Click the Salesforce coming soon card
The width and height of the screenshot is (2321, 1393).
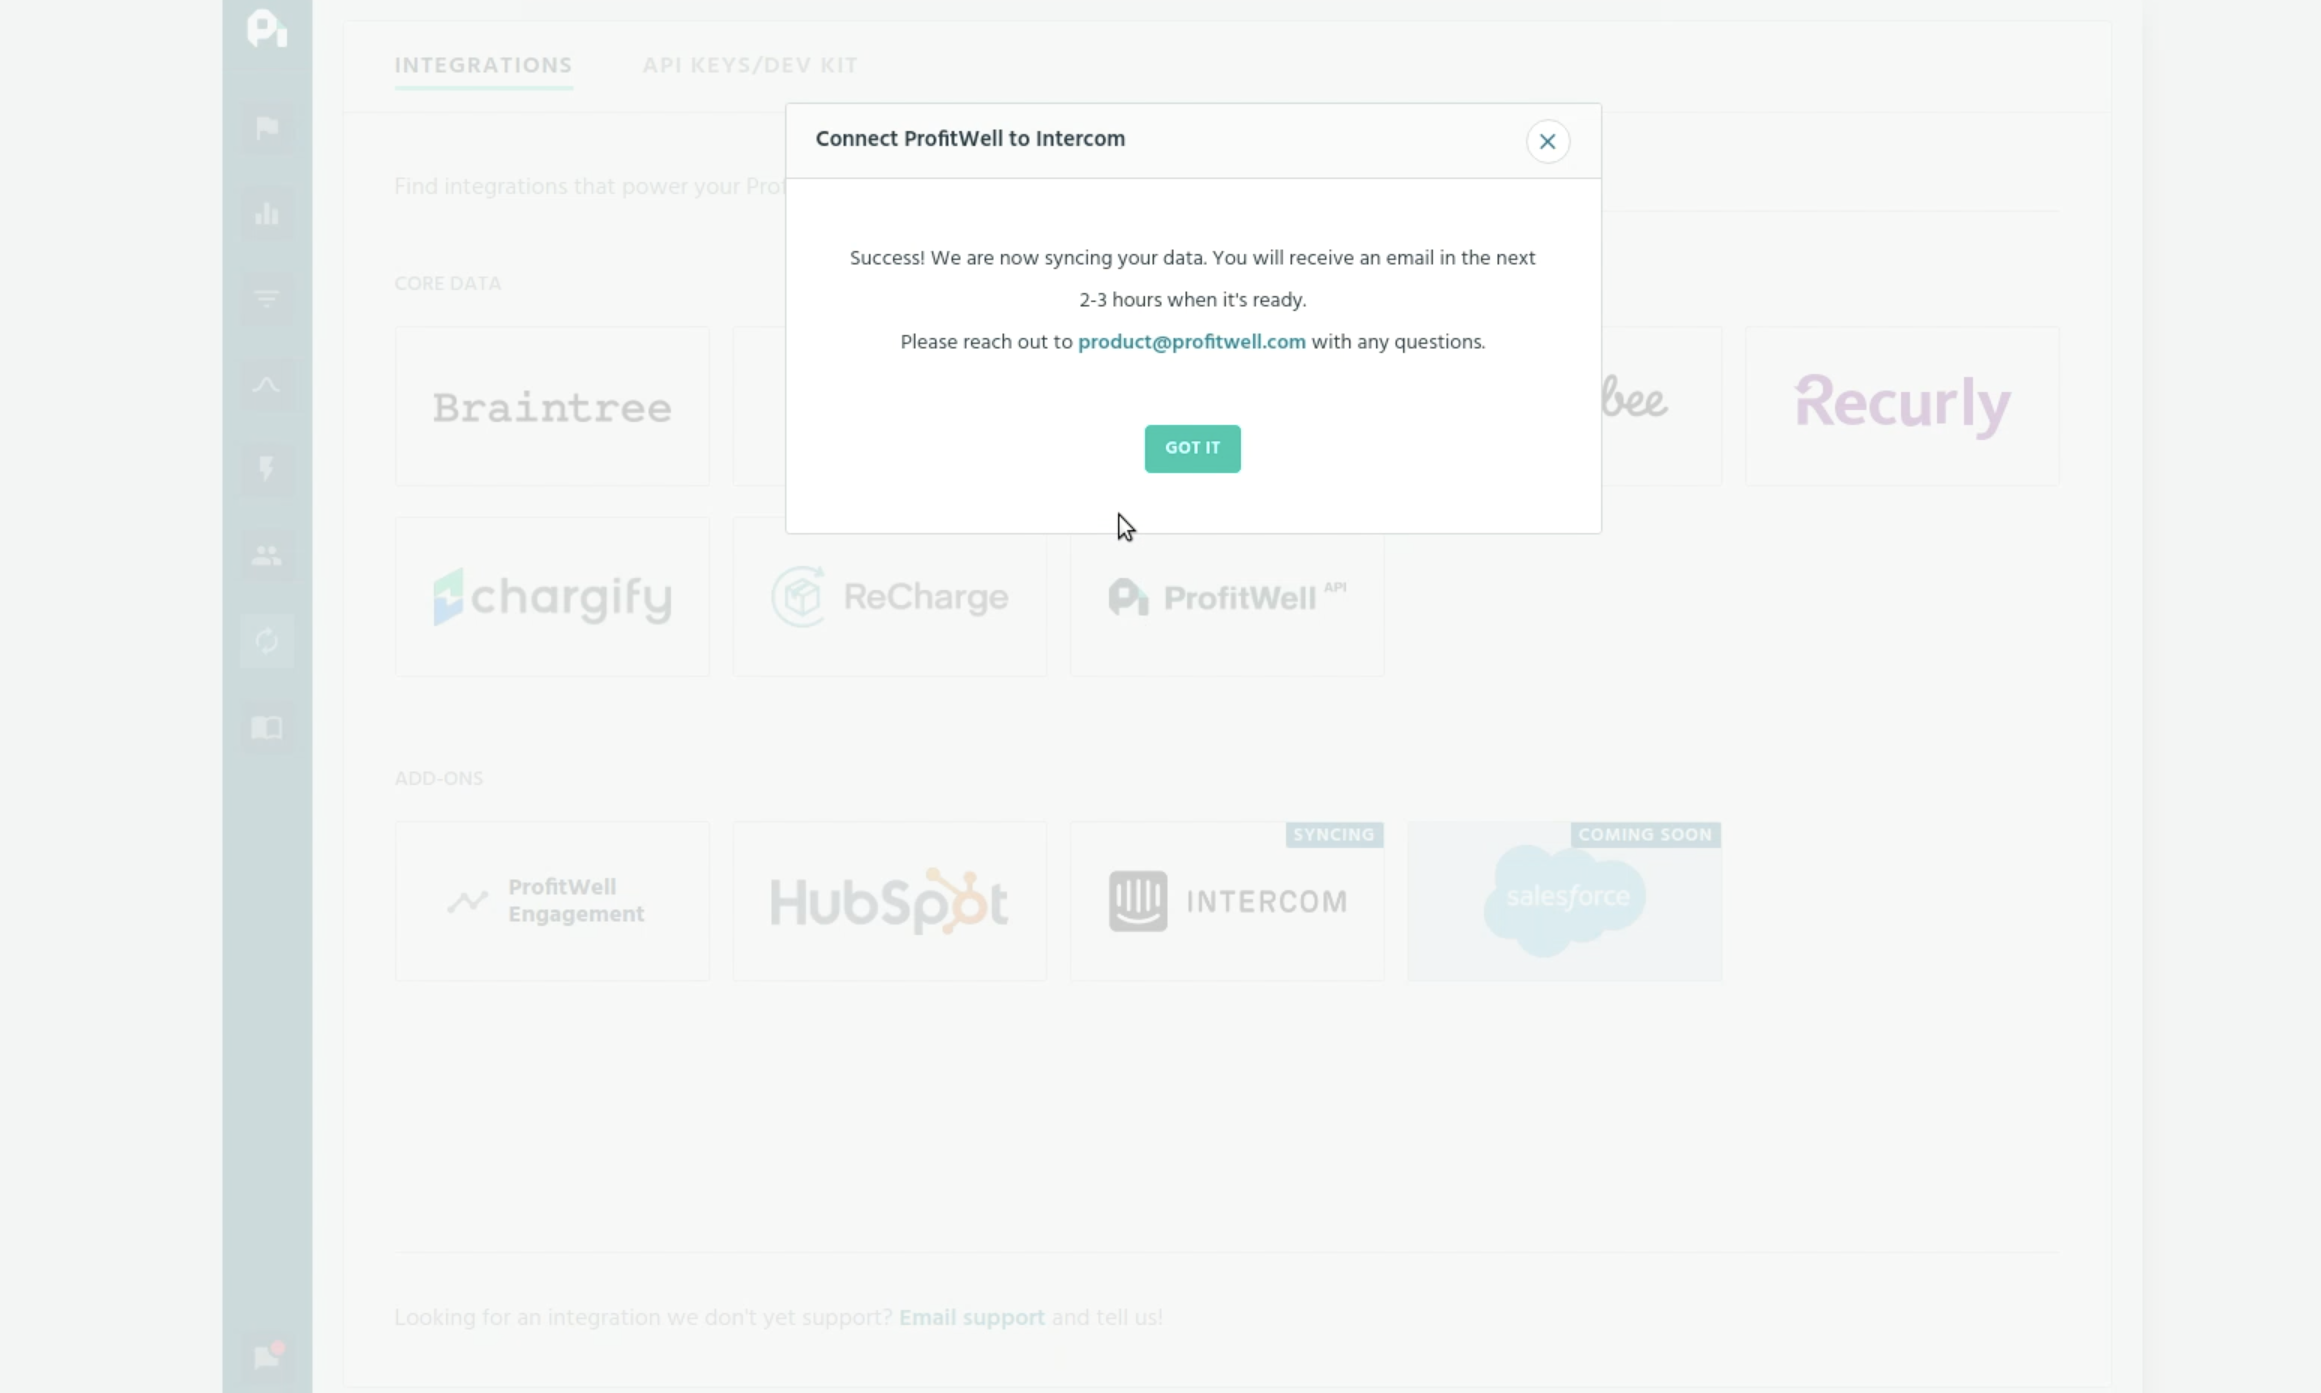tap(1564, 901)
